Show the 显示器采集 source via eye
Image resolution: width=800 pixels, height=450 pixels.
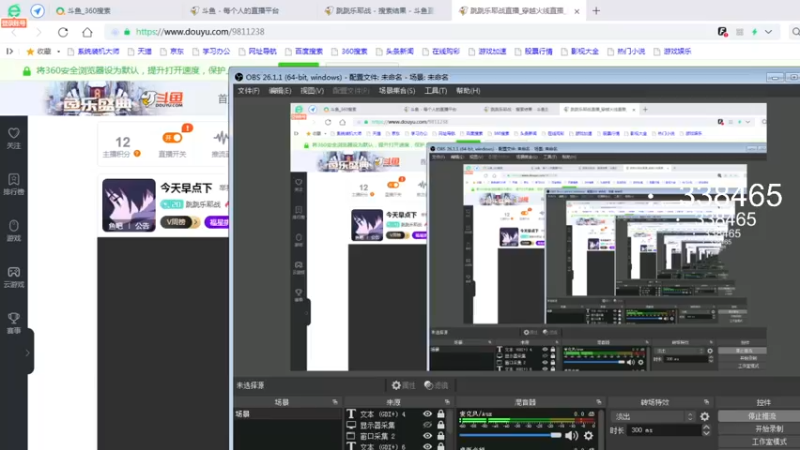(x=427, y=425)
